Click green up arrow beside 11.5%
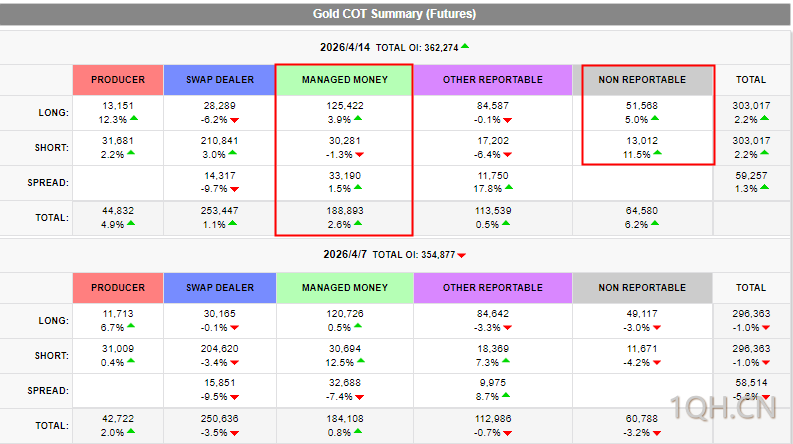The width and height of the screenshot is (793, 444). point(657,155)
